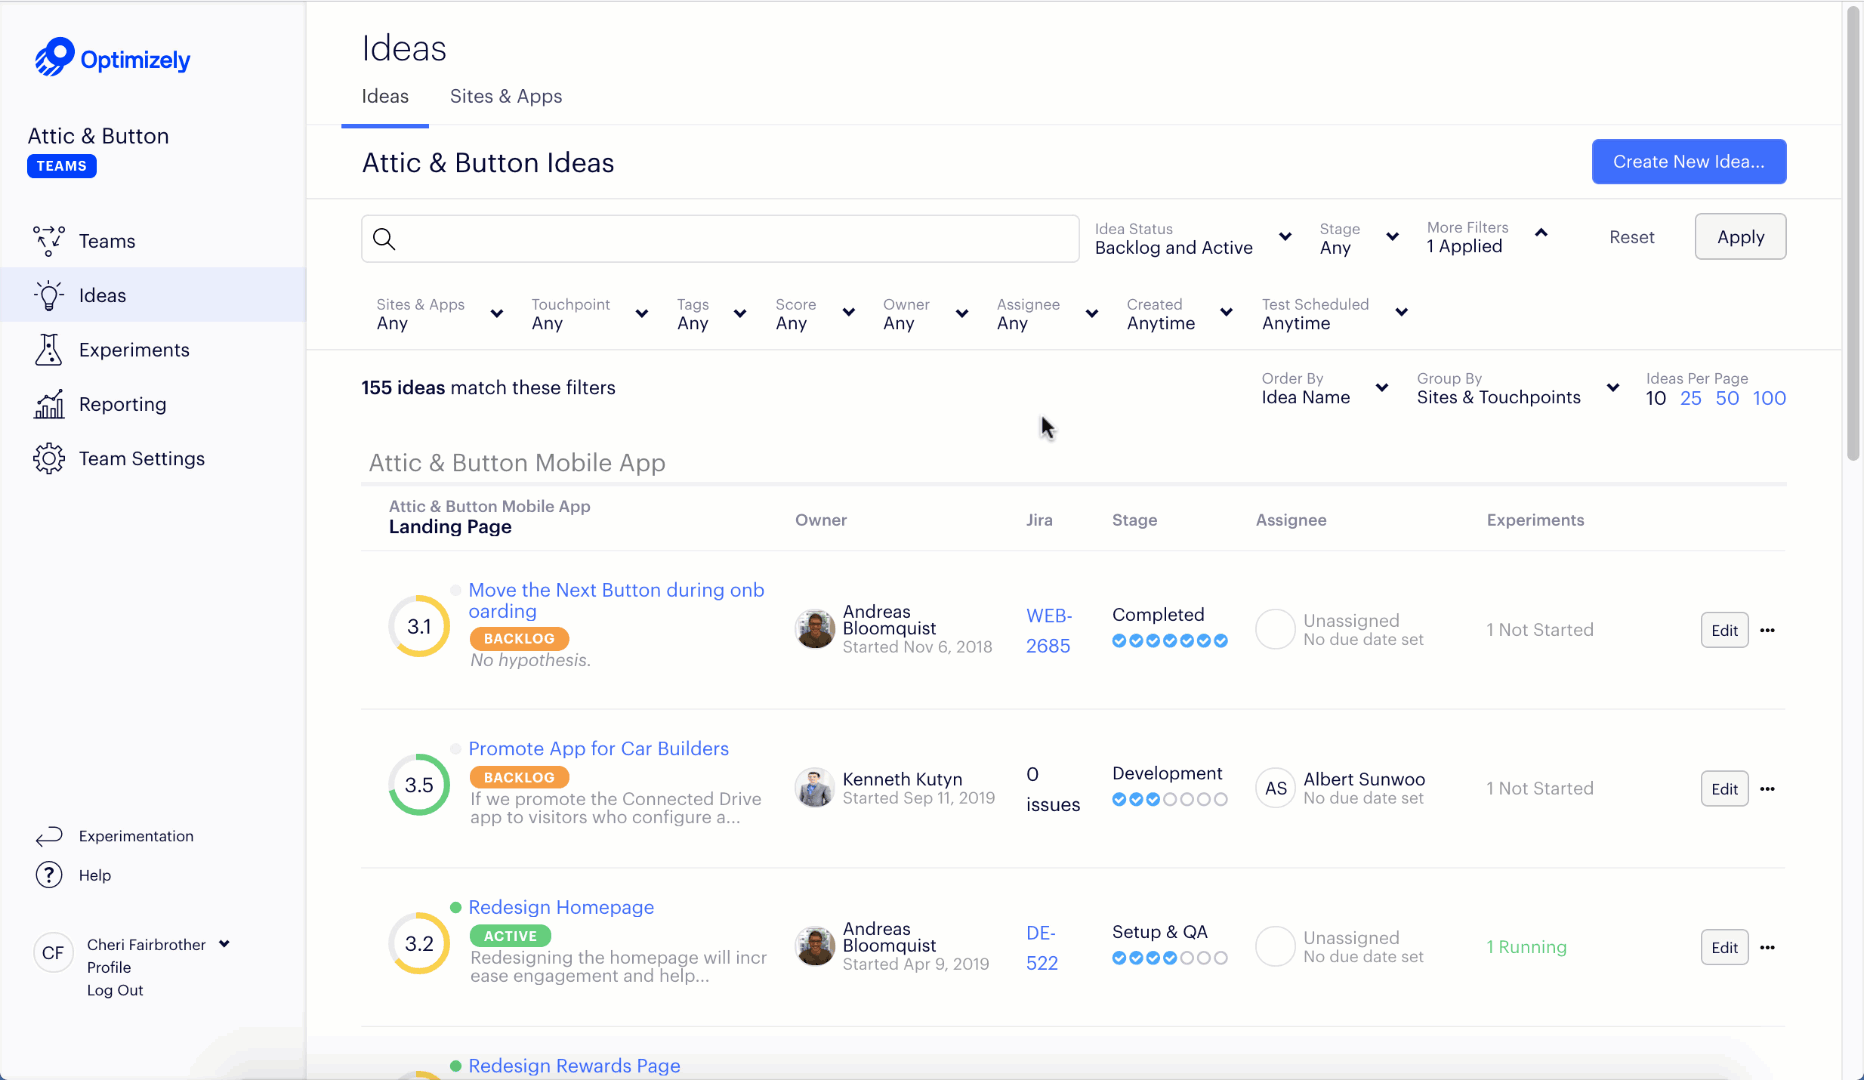Open the Tags filter dropdown
1864x1080 pixels.
(712, 314)
